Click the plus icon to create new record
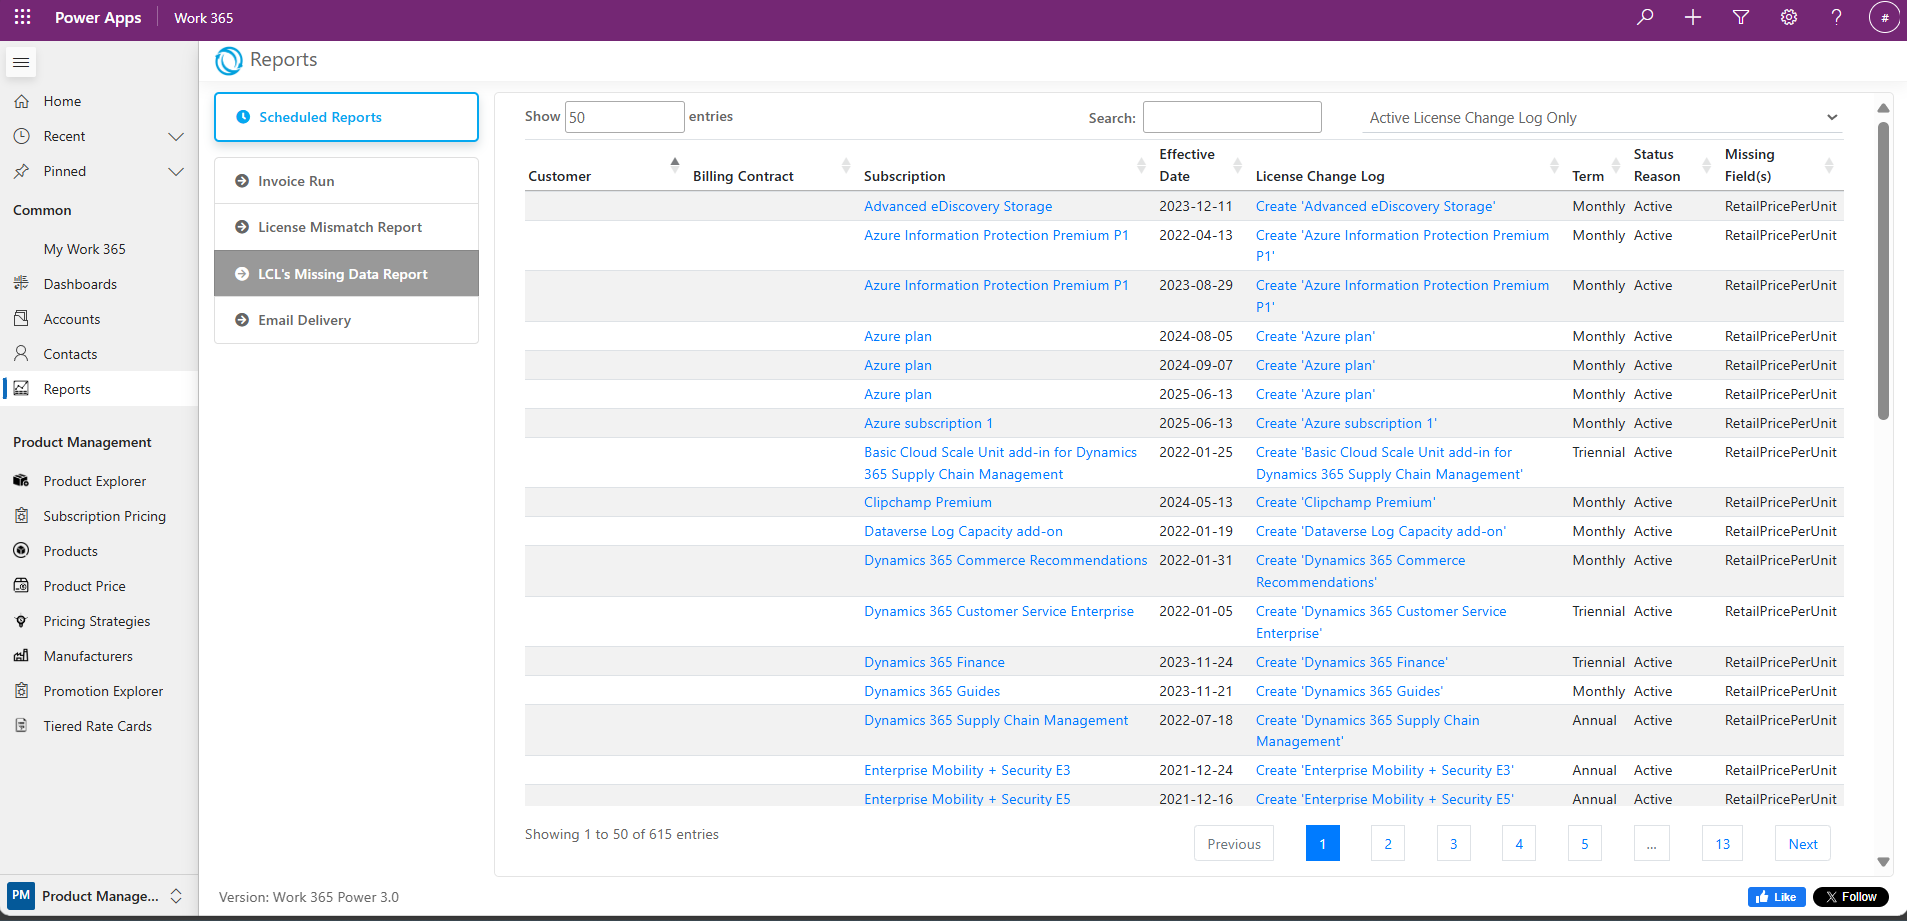Viewport: 1907px width, 921px height. point(1693,17)
